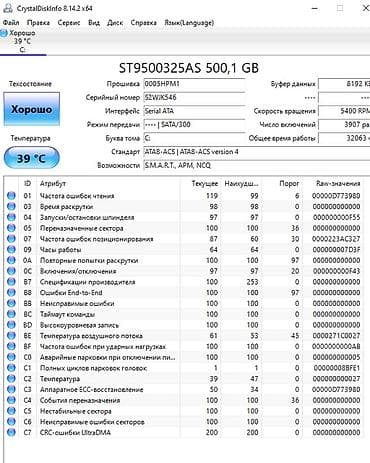370x463 pixels.
Task: Click status icon for attribute B7 row
Action: 11,282
